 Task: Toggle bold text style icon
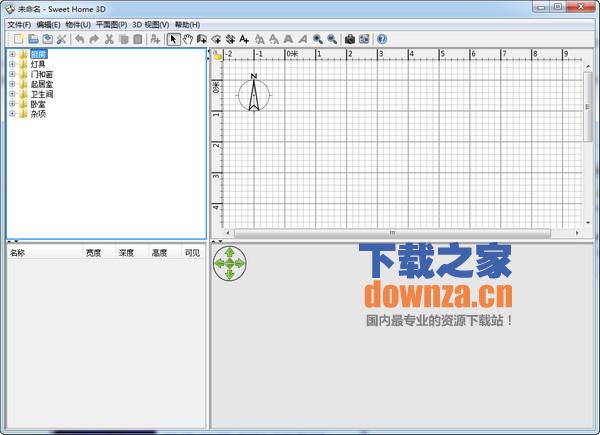288,39
